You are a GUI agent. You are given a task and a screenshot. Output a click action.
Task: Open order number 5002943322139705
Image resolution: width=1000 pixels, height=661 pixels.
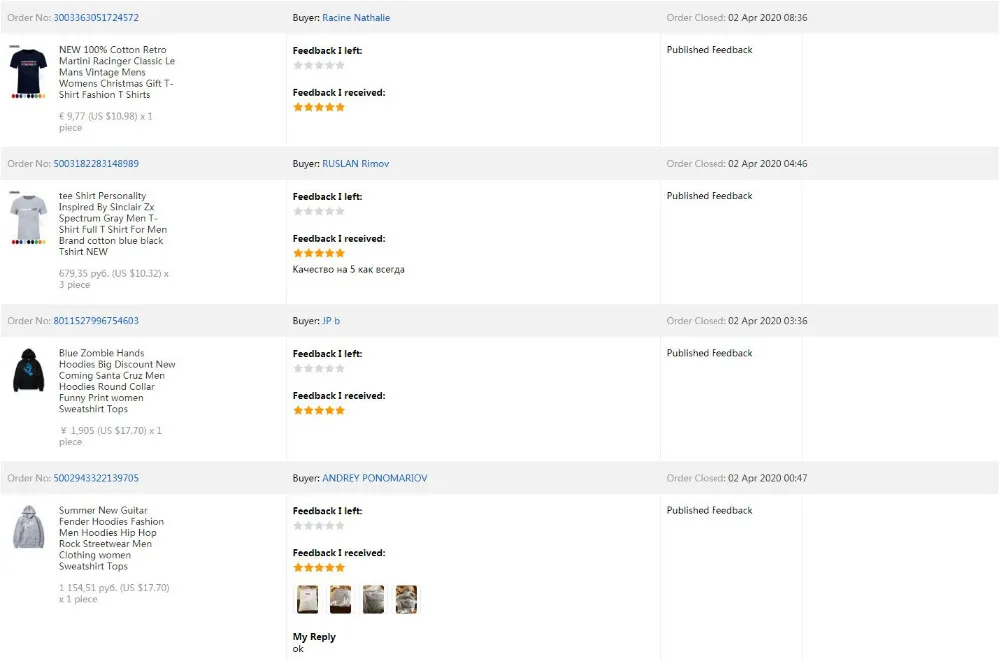(x=96, y=478)
